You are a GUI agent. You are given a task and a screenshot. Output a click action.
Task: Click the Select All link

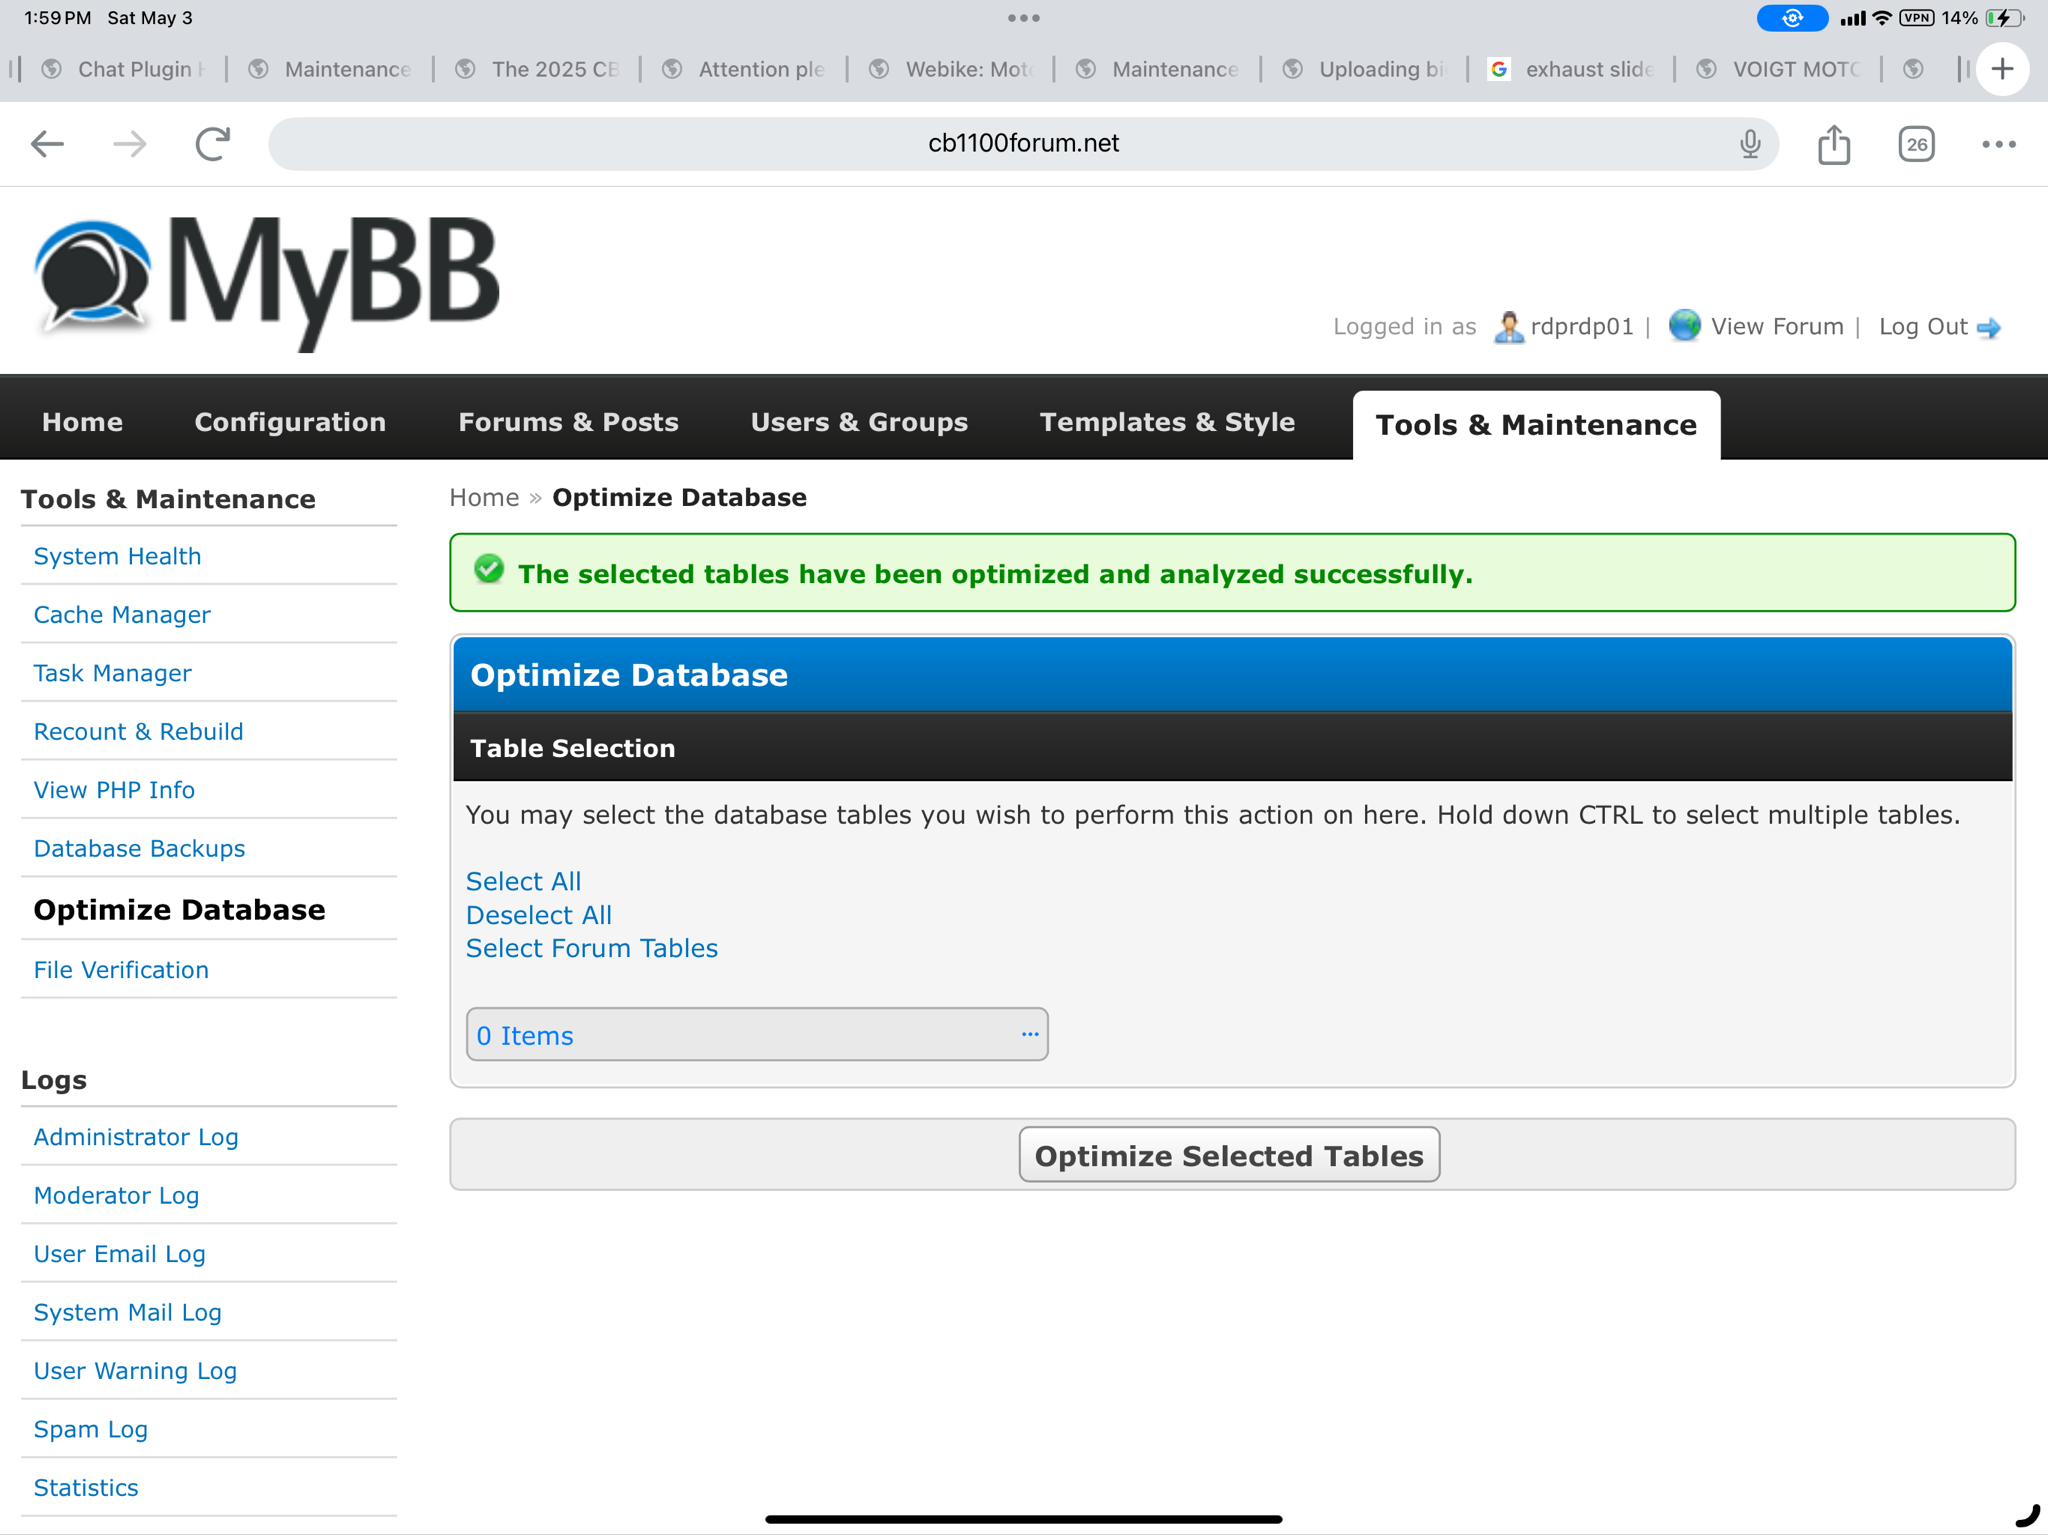pyautogui.click(x=523, y=881)
